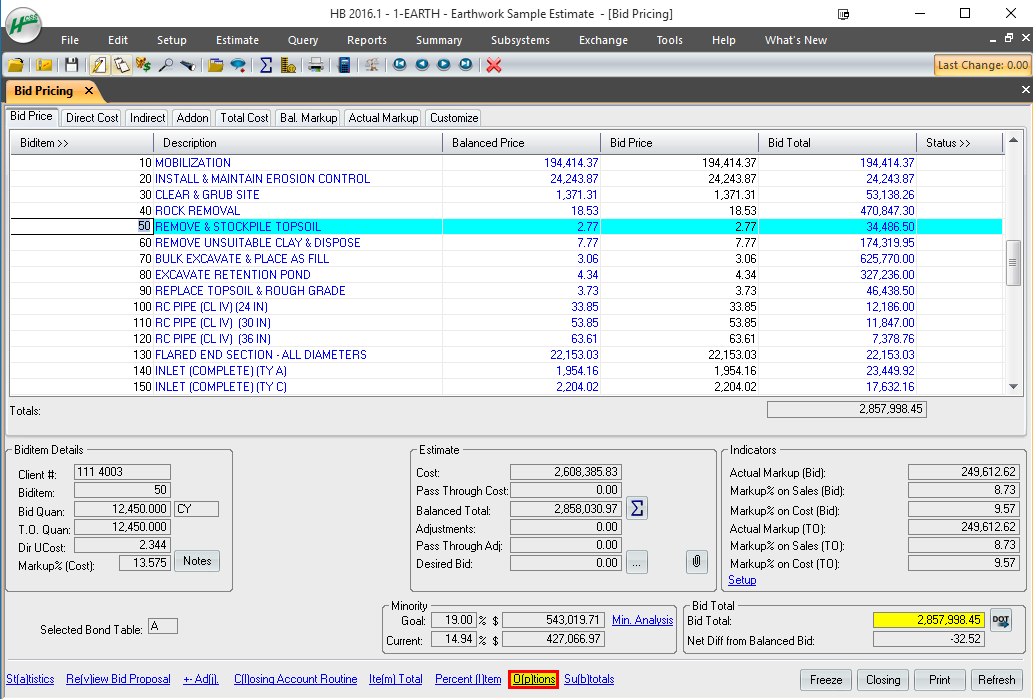This screenshot has width=1033, height=699.
Task: Switch to the Bal. Markup tab
Action: coord(308,118)
